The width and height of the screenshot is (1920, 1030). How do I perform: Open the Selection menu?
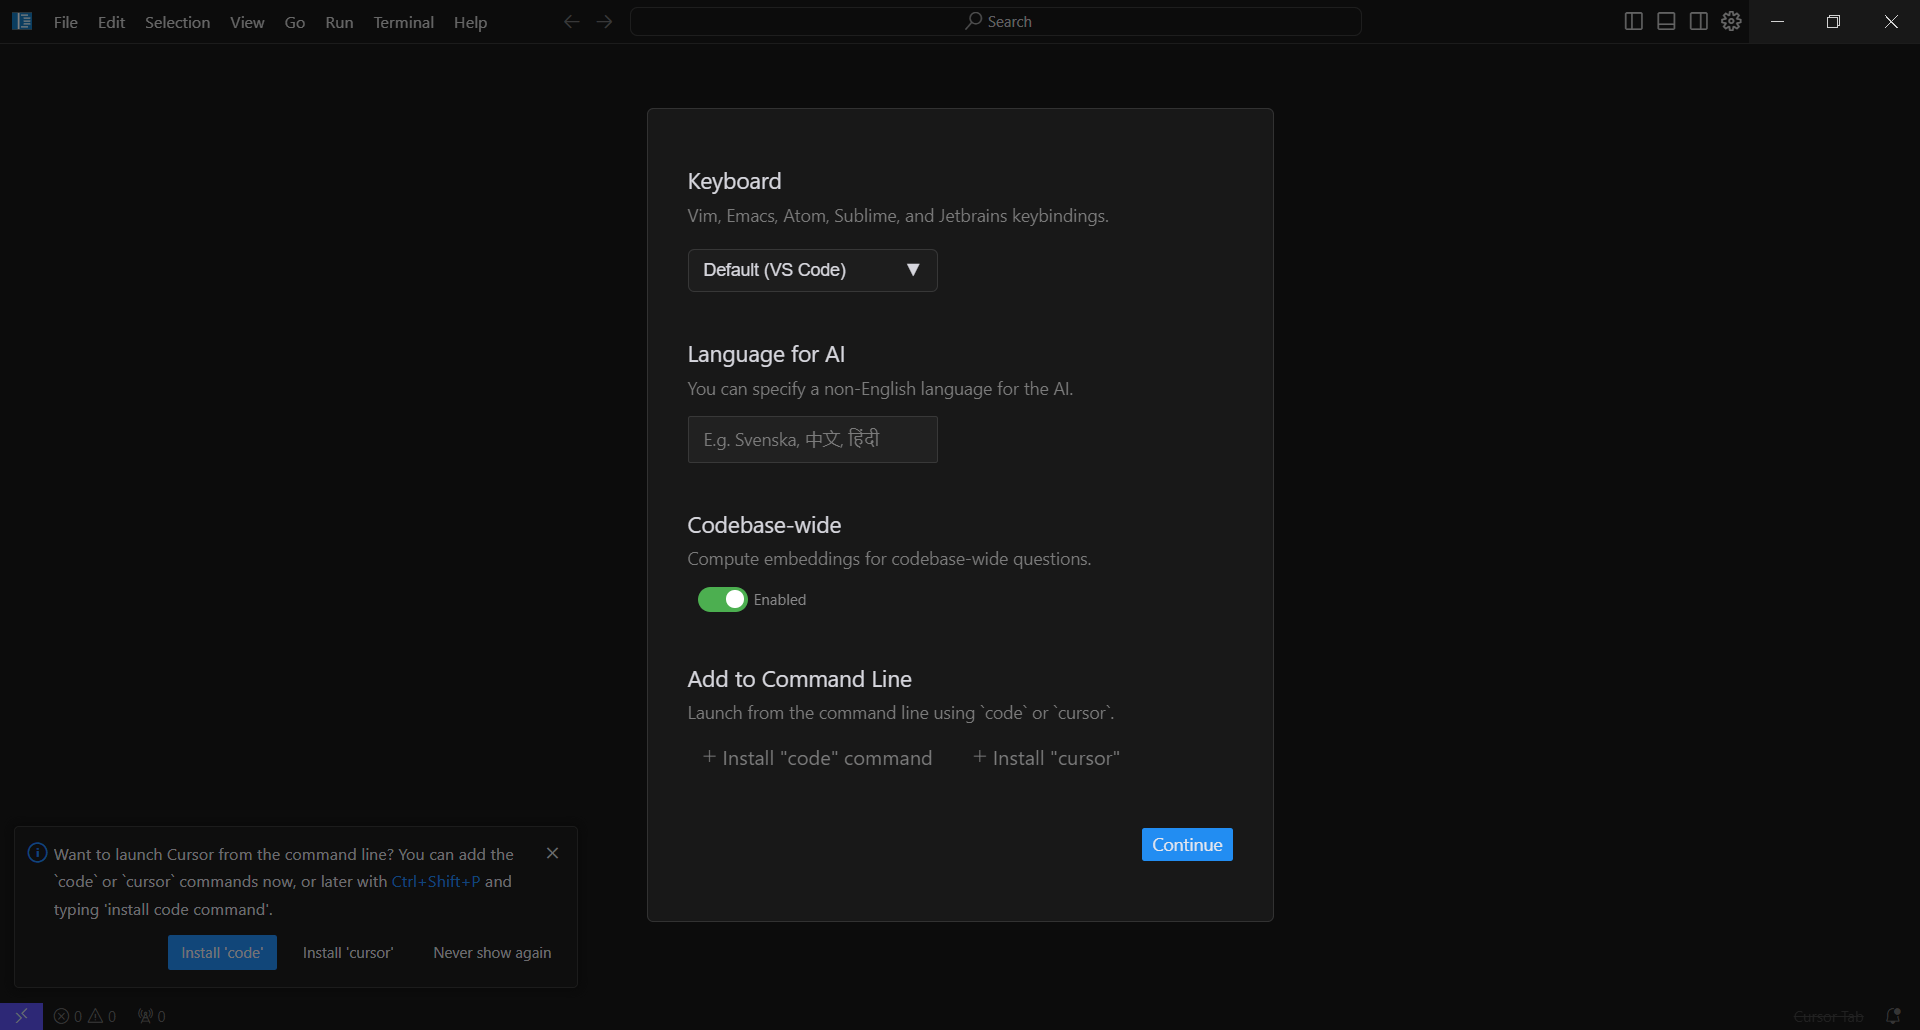pyautogui.click(x=177, y=22)
